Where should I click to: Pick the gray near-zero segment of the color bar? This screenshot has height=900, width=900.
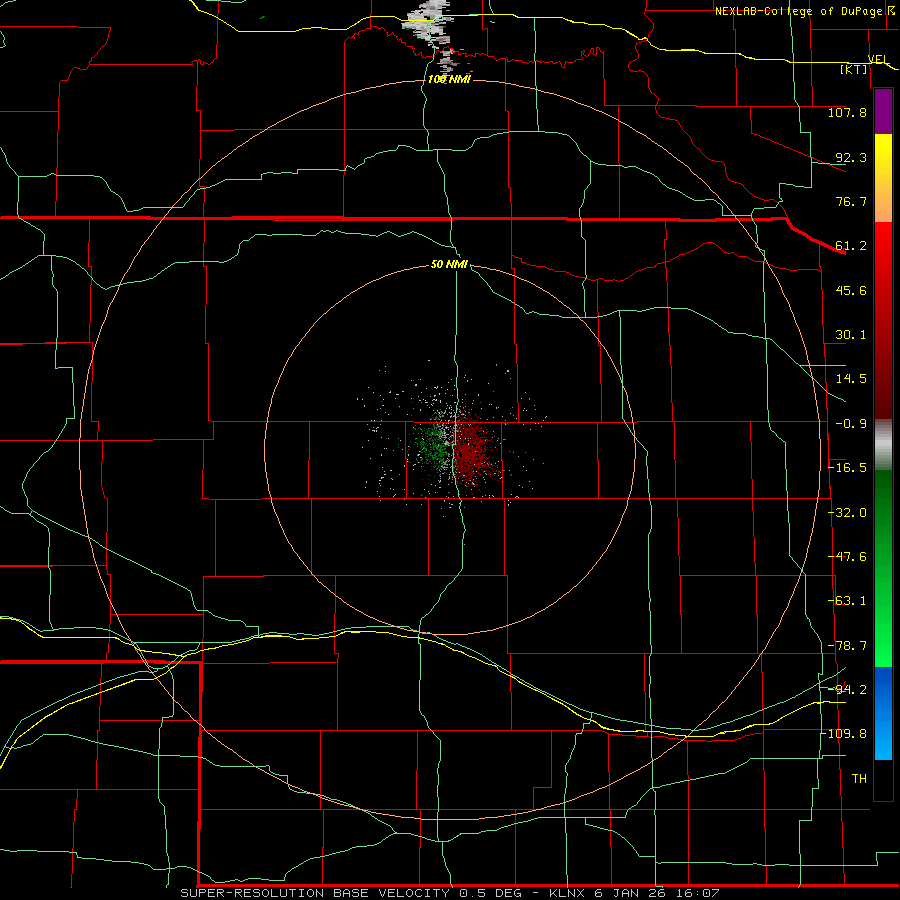(x=883, y=445)
